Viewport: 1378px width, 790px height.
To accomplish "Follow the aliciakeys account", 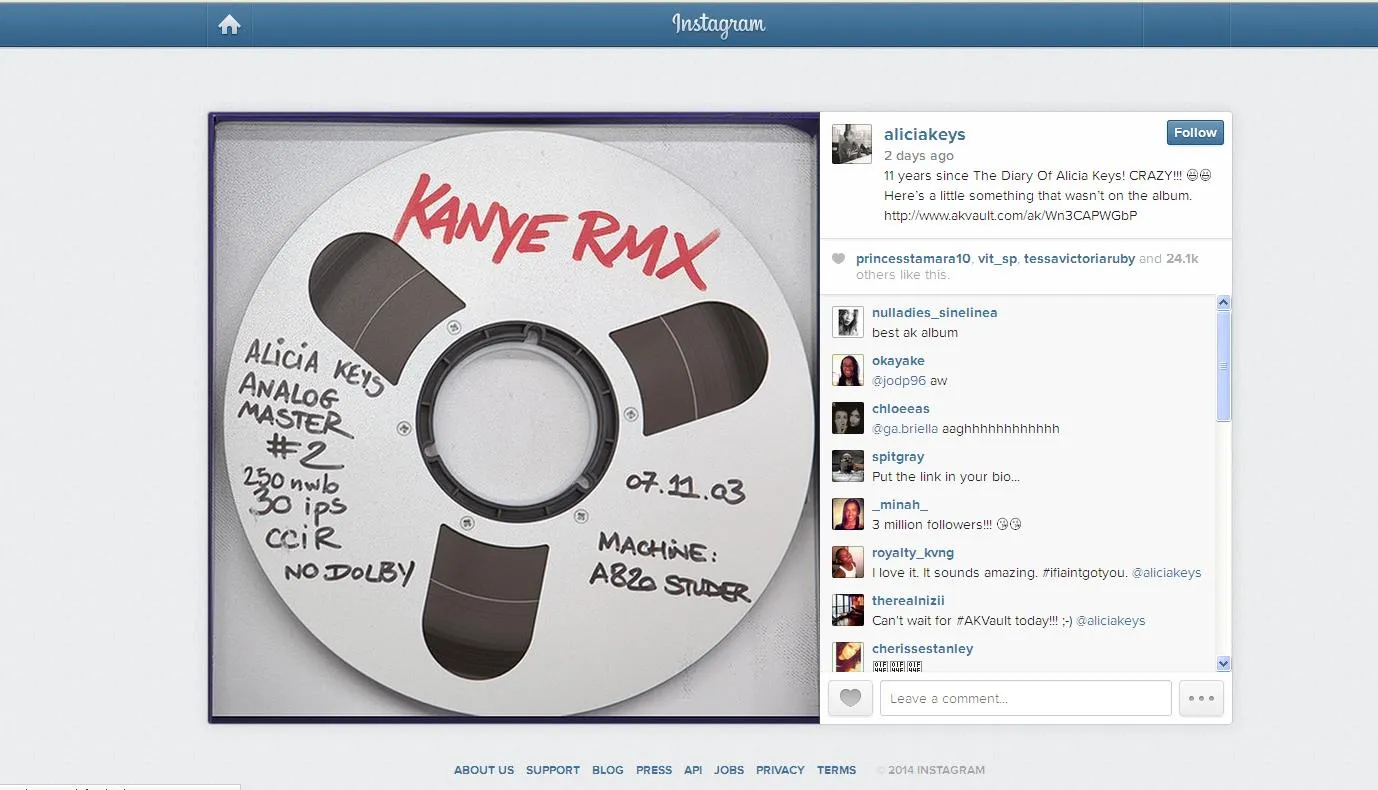I will pos(1195,132).
